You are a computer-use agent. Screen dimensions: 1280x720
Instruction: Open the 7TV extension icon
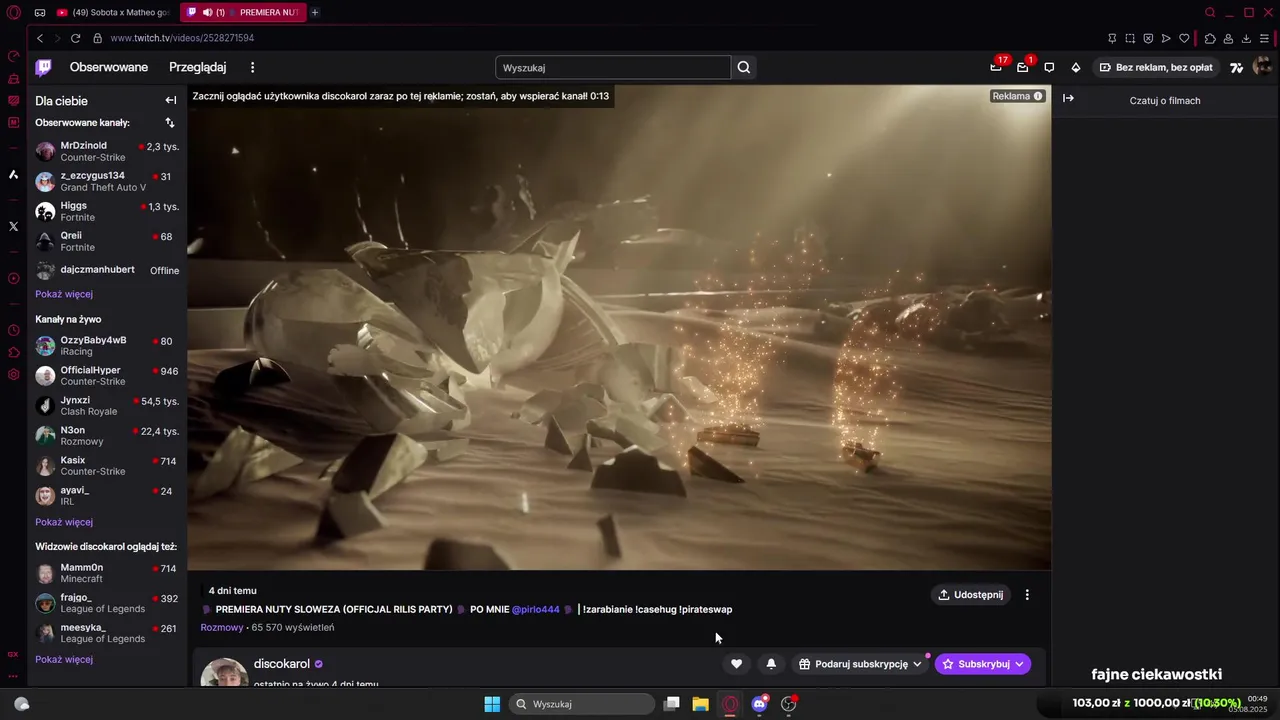[1237, 67]
